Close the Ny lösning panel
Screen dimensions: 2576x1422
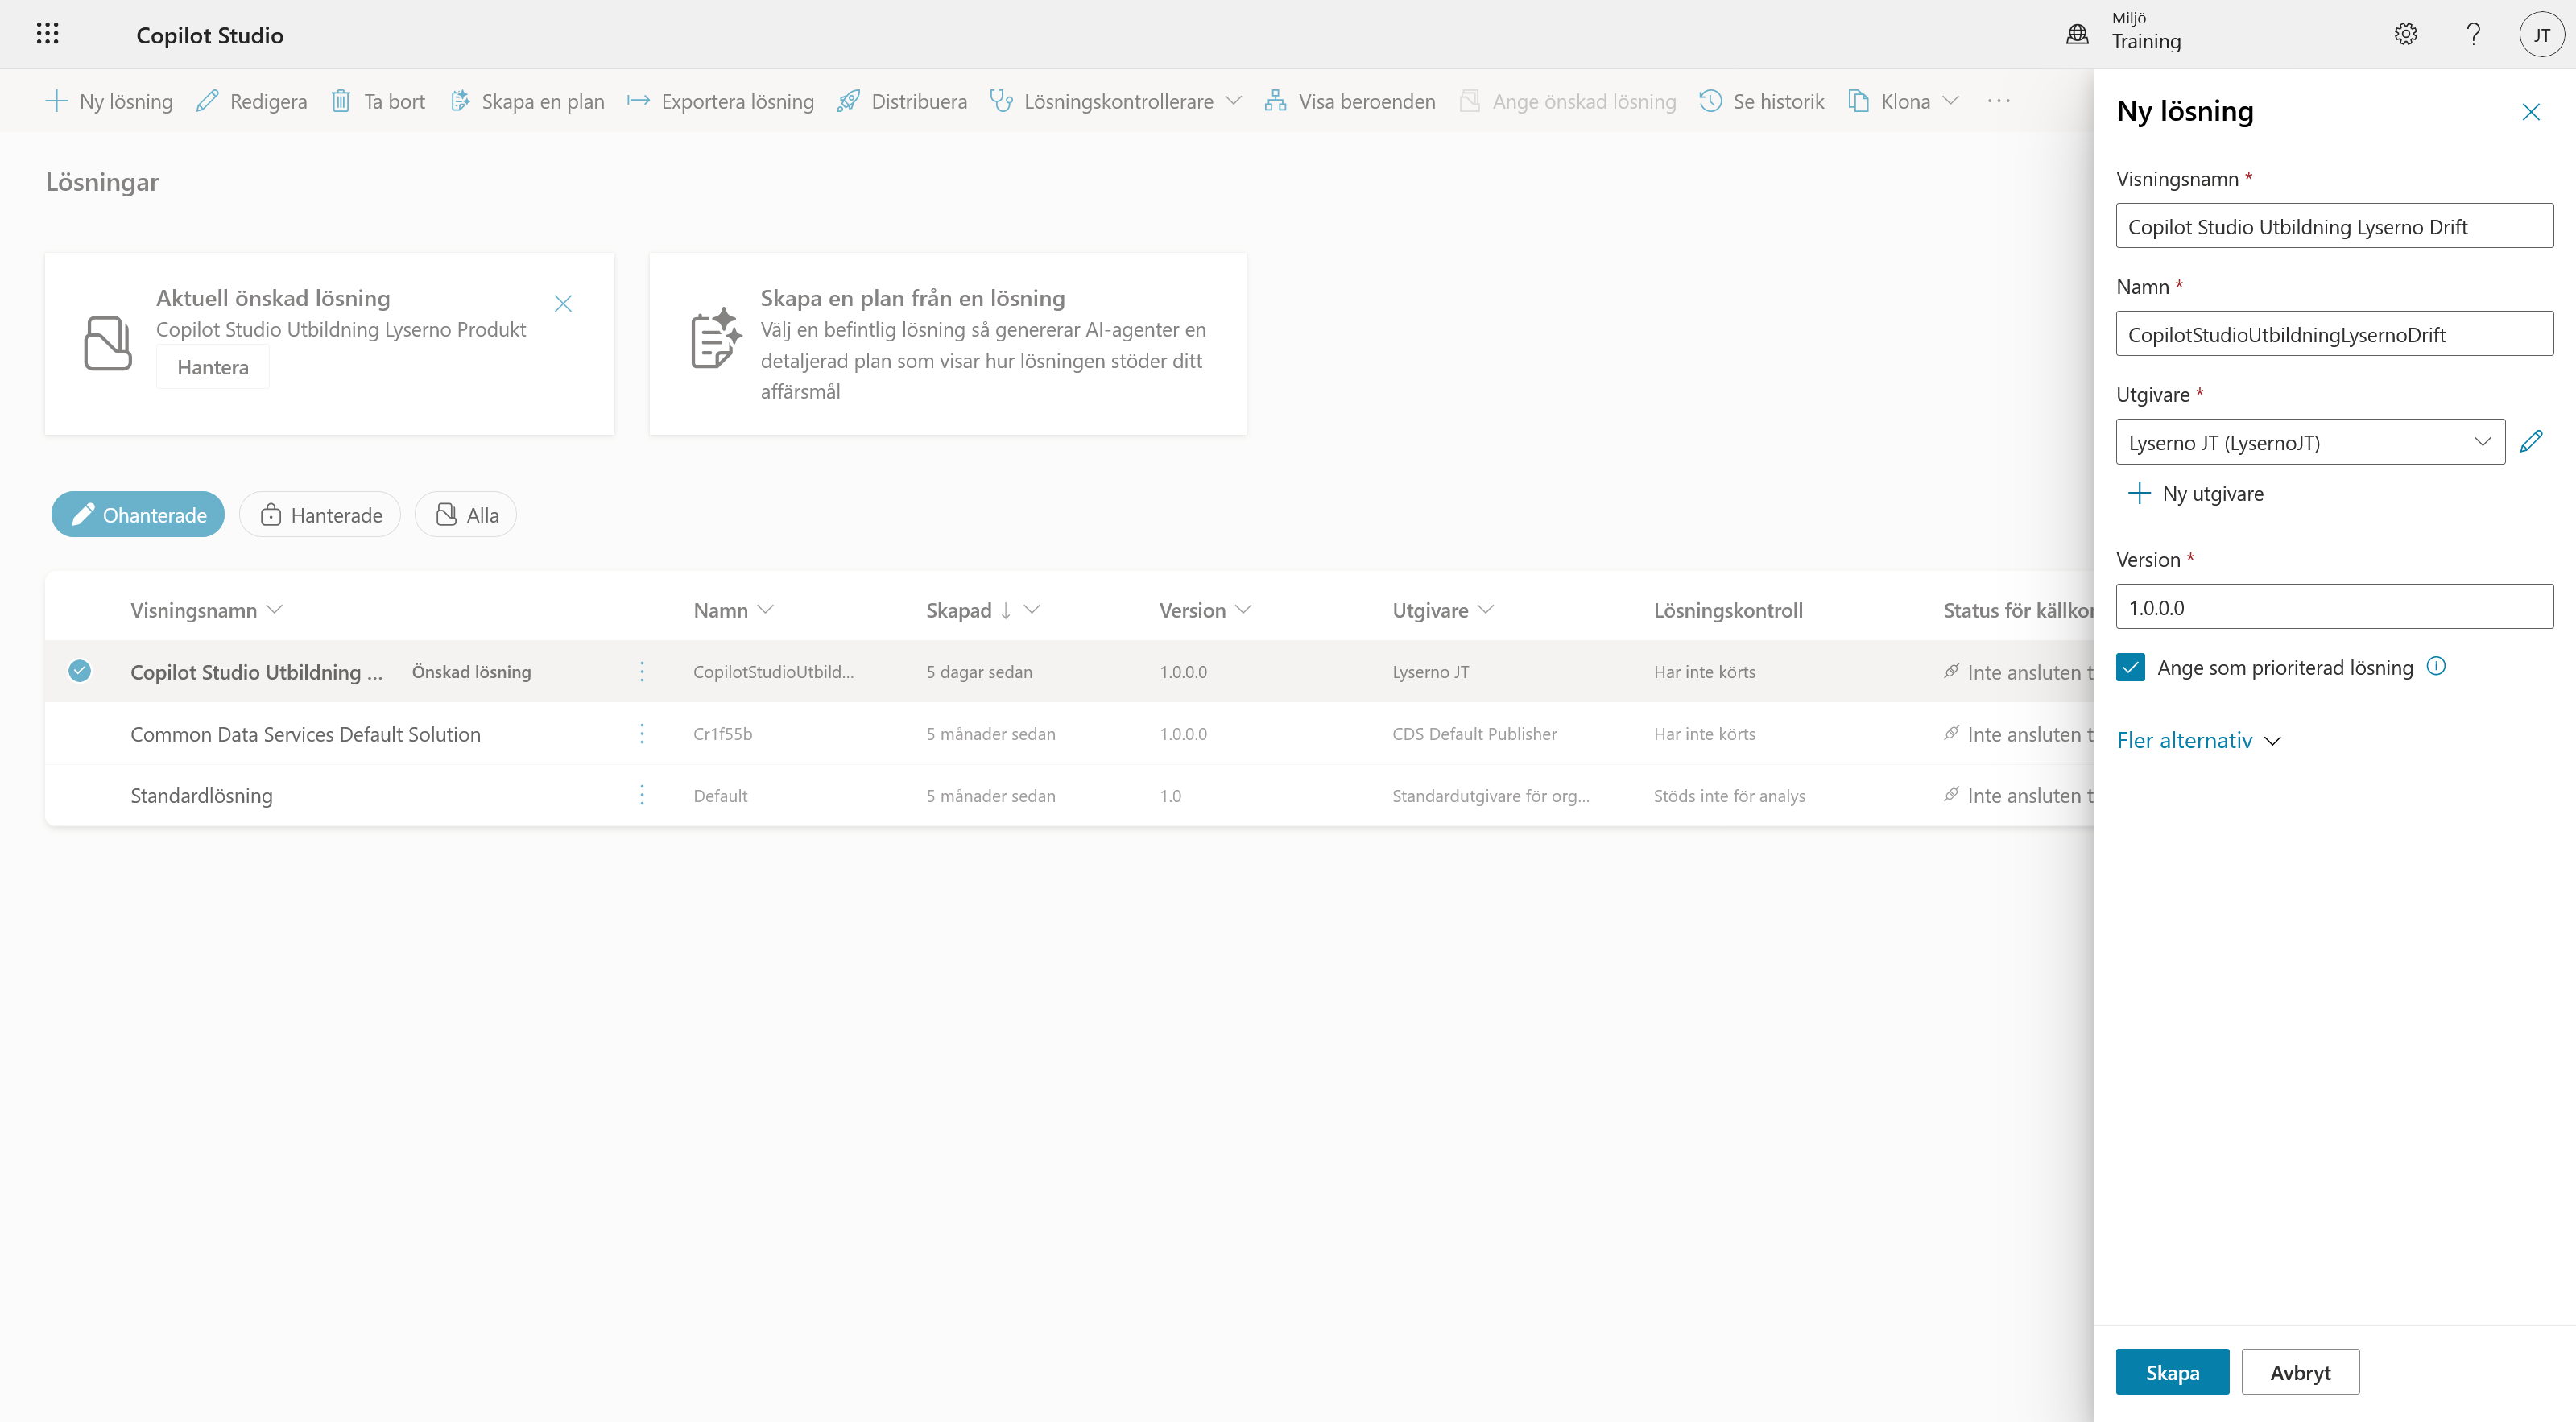[x=2531, y=111]
